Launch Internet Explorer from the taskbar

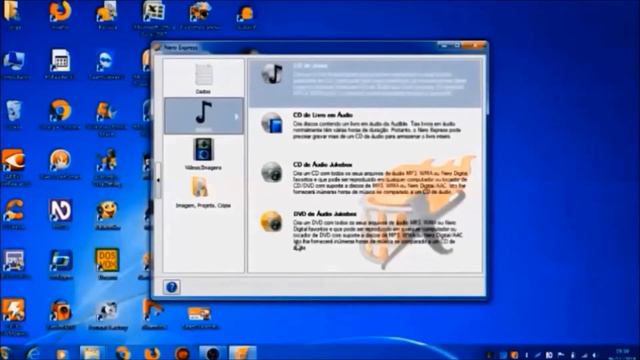[33, 353]
